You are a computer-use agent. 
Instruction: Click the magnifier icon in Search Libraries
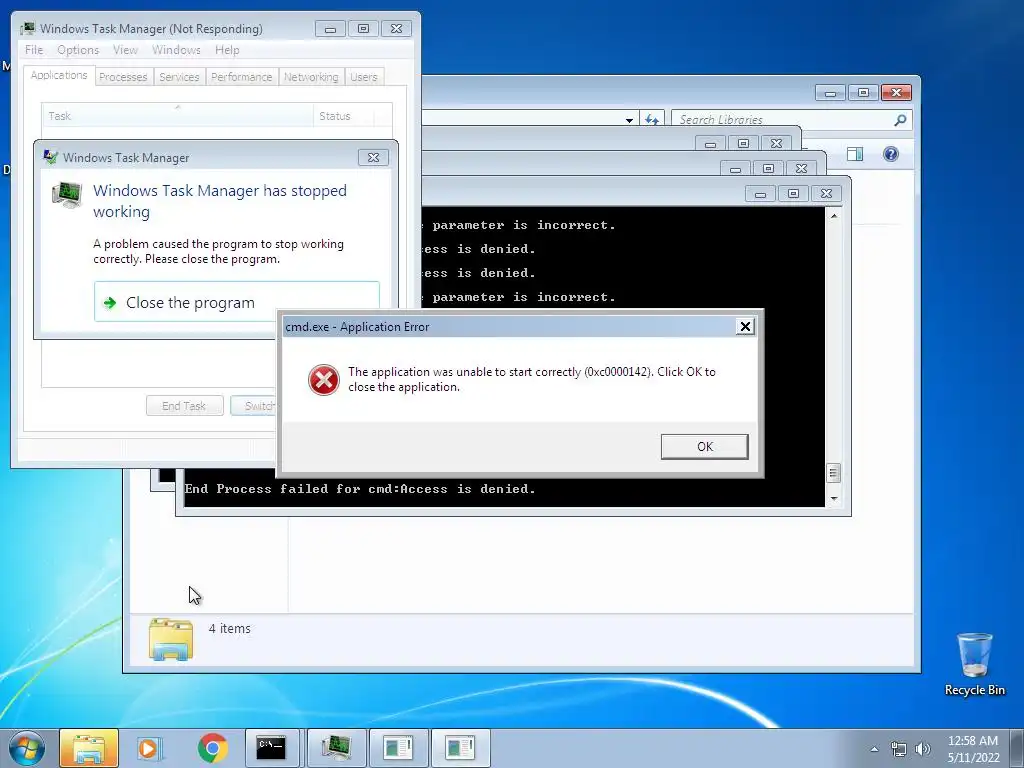[900, 120]
